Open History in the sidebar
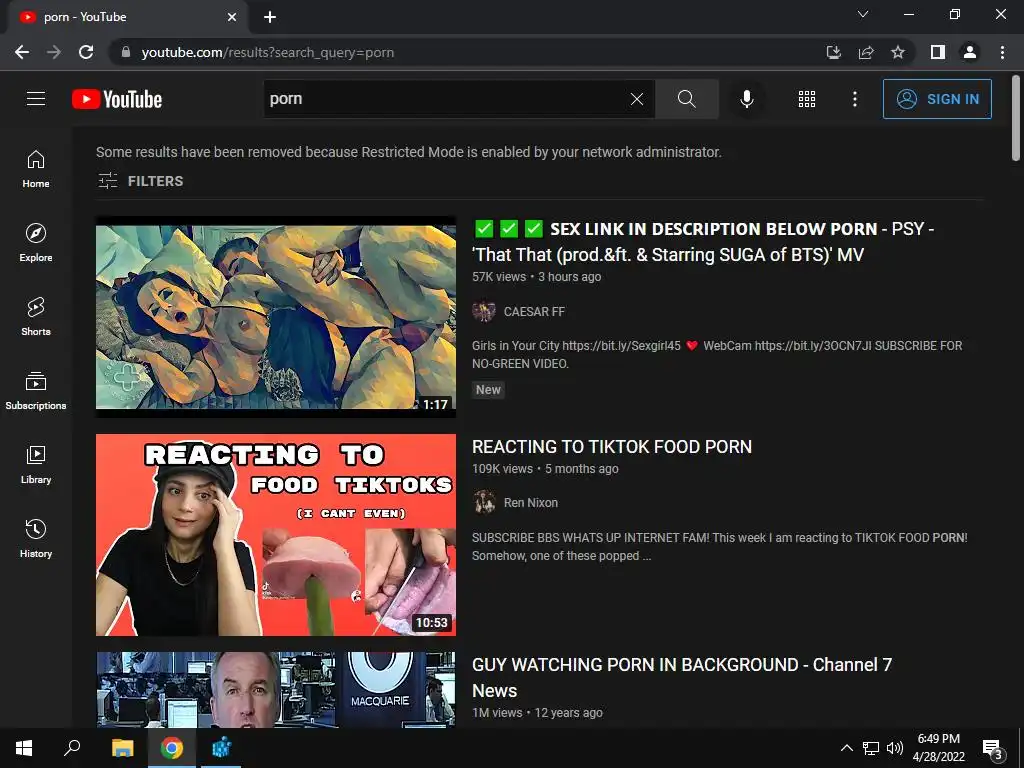 [36, 538]
